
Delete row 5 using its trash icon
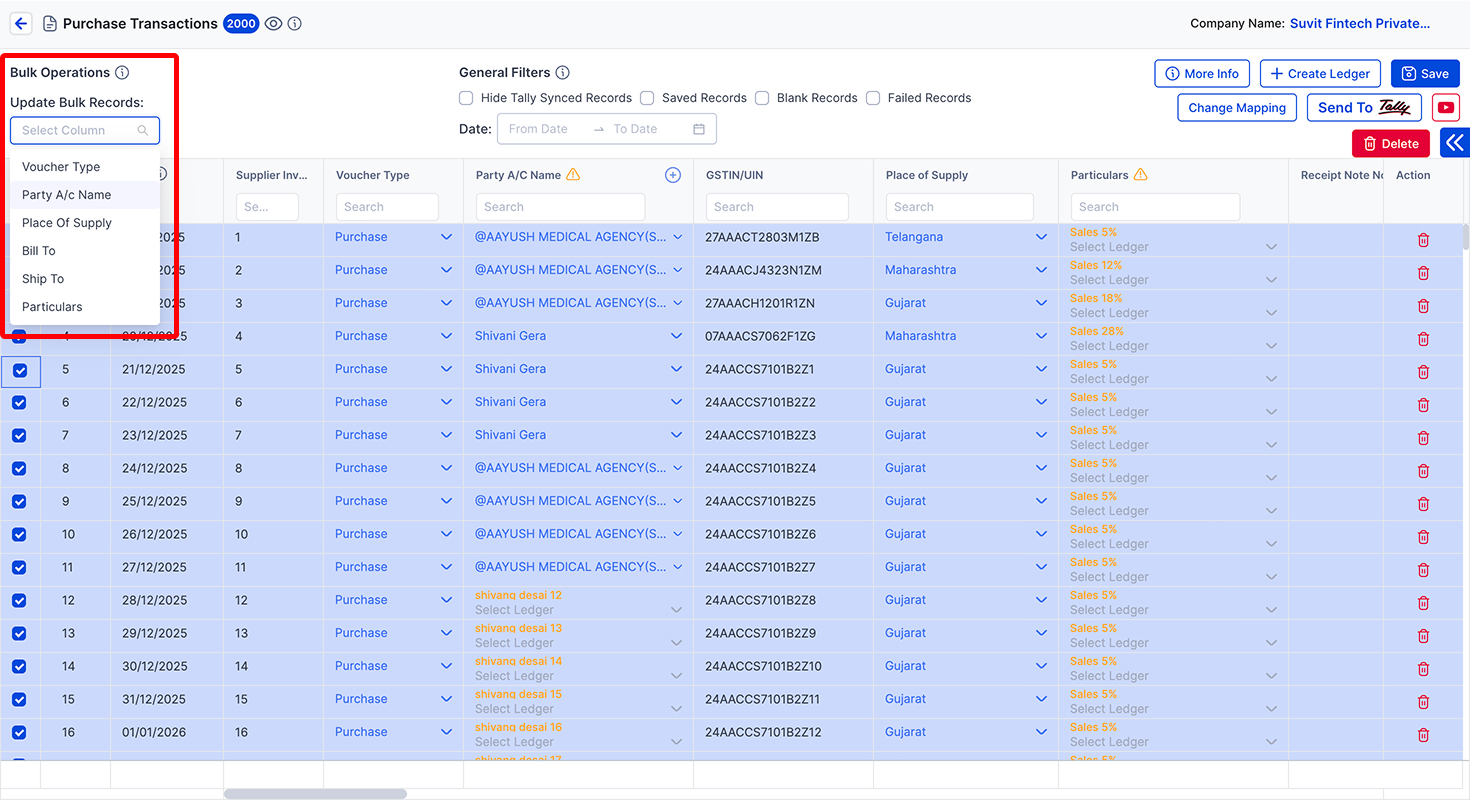point(1424,372)
